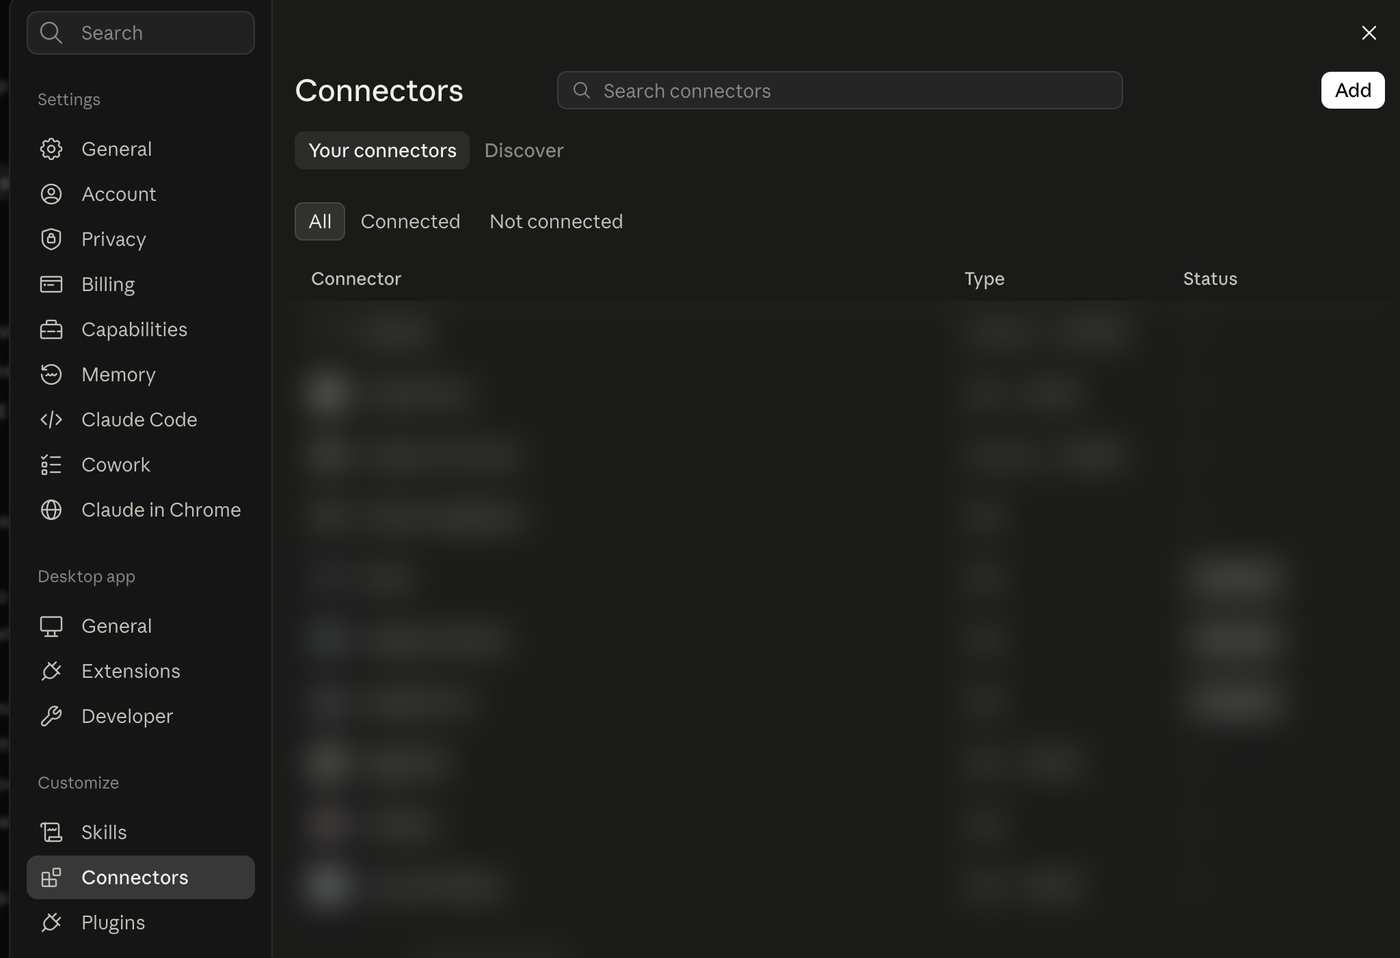1400x958 pixels.
Task: Open the Account settings
Action: coord(141,194)
